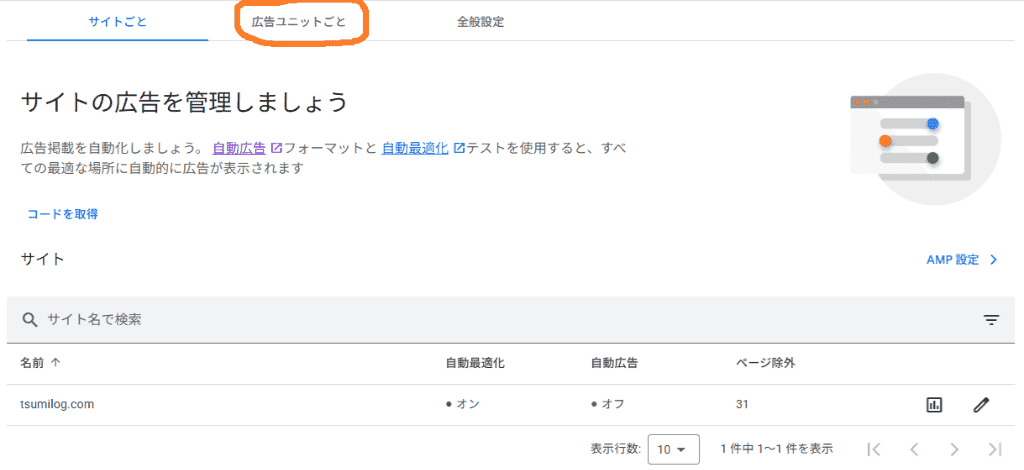This screenshot has height=470, width=1024.
Task: Click the next page arrow
Action: point(955,449)
